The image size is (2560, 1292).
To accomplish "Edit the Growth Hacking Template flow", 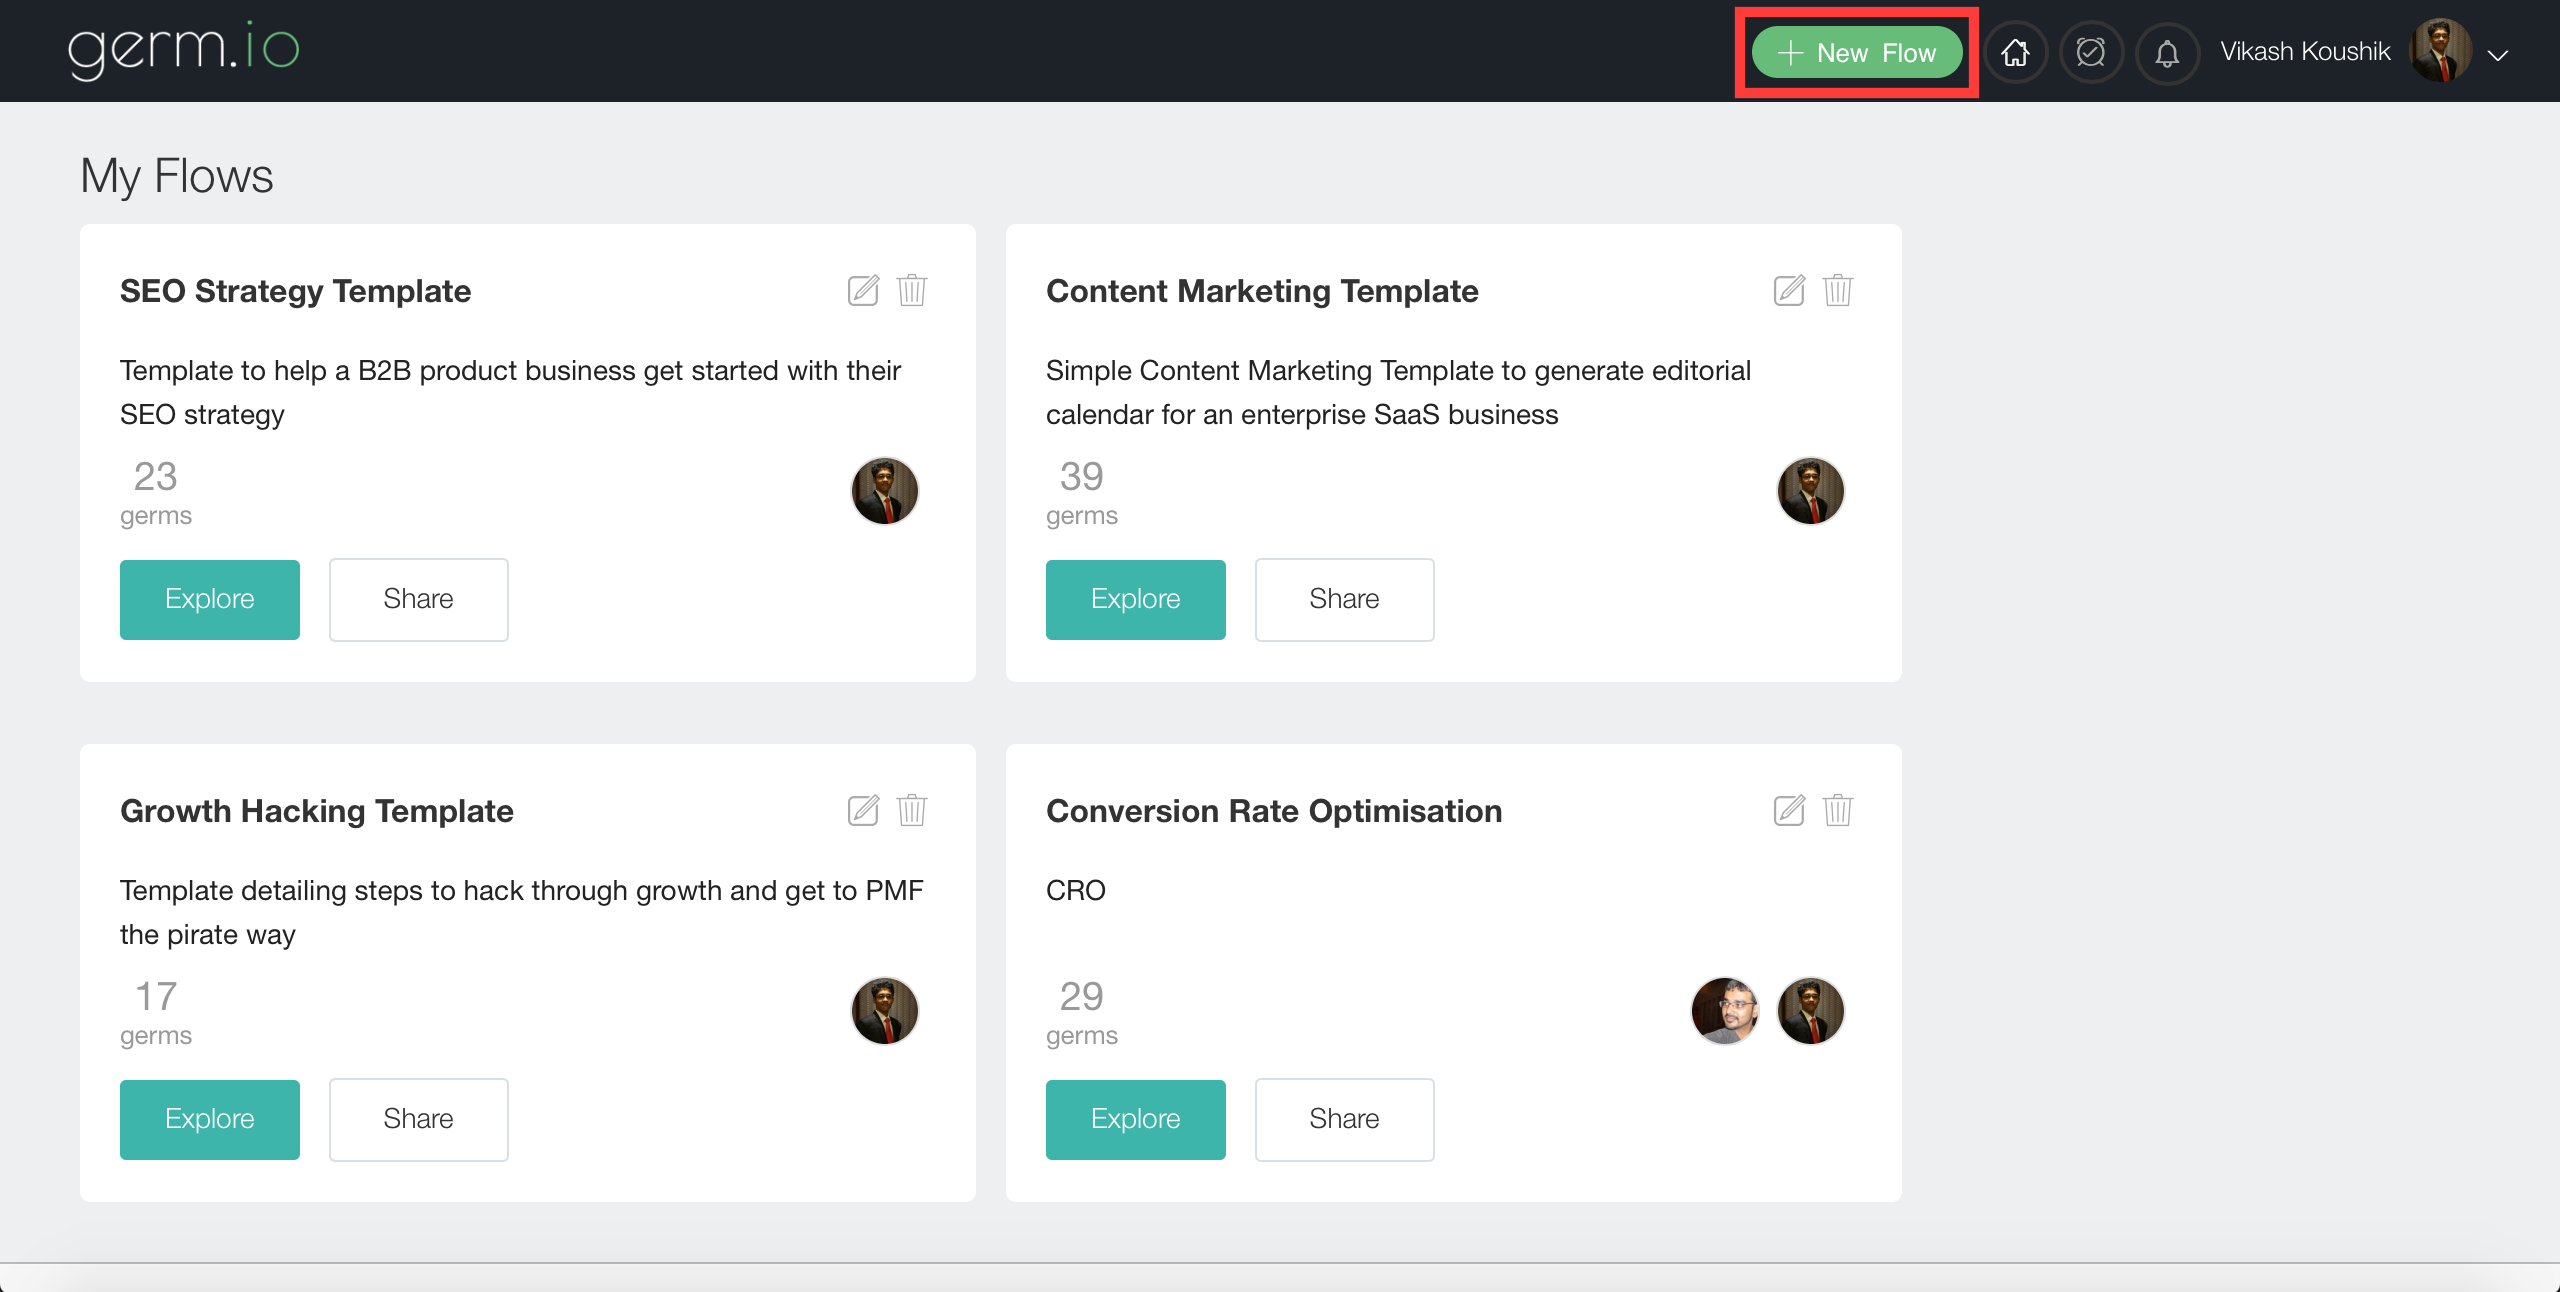I will (863, 810).
